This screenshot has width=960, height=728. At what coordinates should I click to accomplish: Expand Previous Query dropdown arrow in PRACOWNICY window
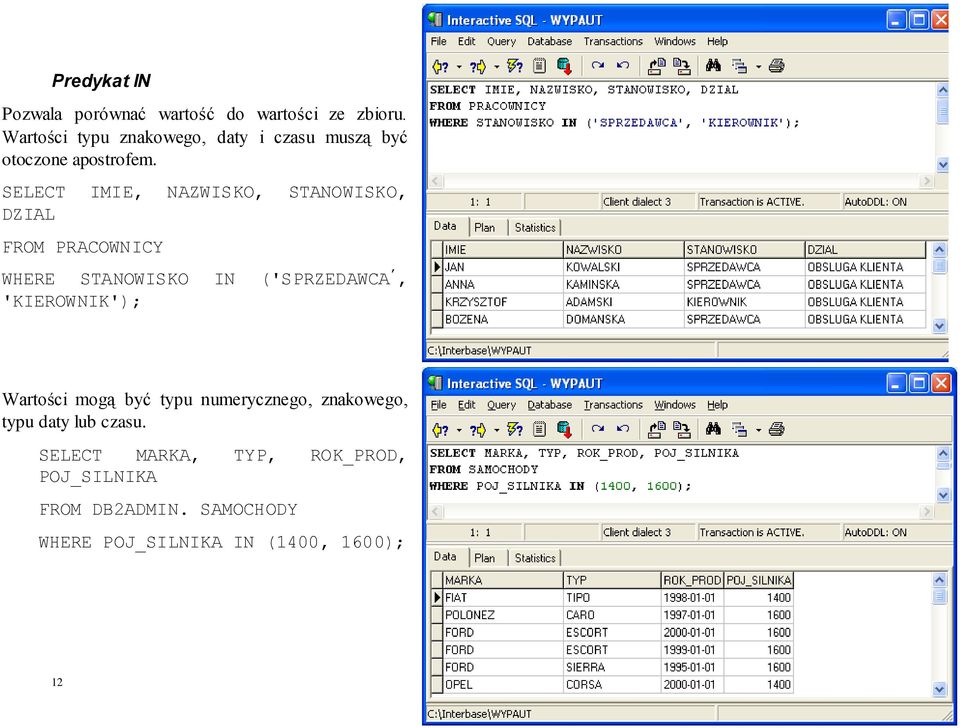[x=459, y=67]
